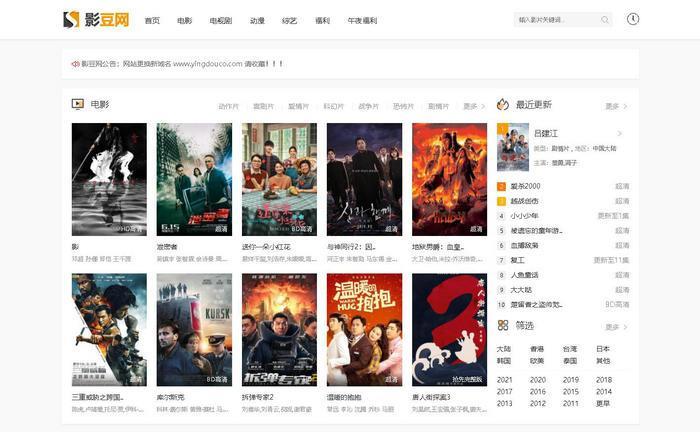Click the 筛选 grid icon

pos(503,325)
